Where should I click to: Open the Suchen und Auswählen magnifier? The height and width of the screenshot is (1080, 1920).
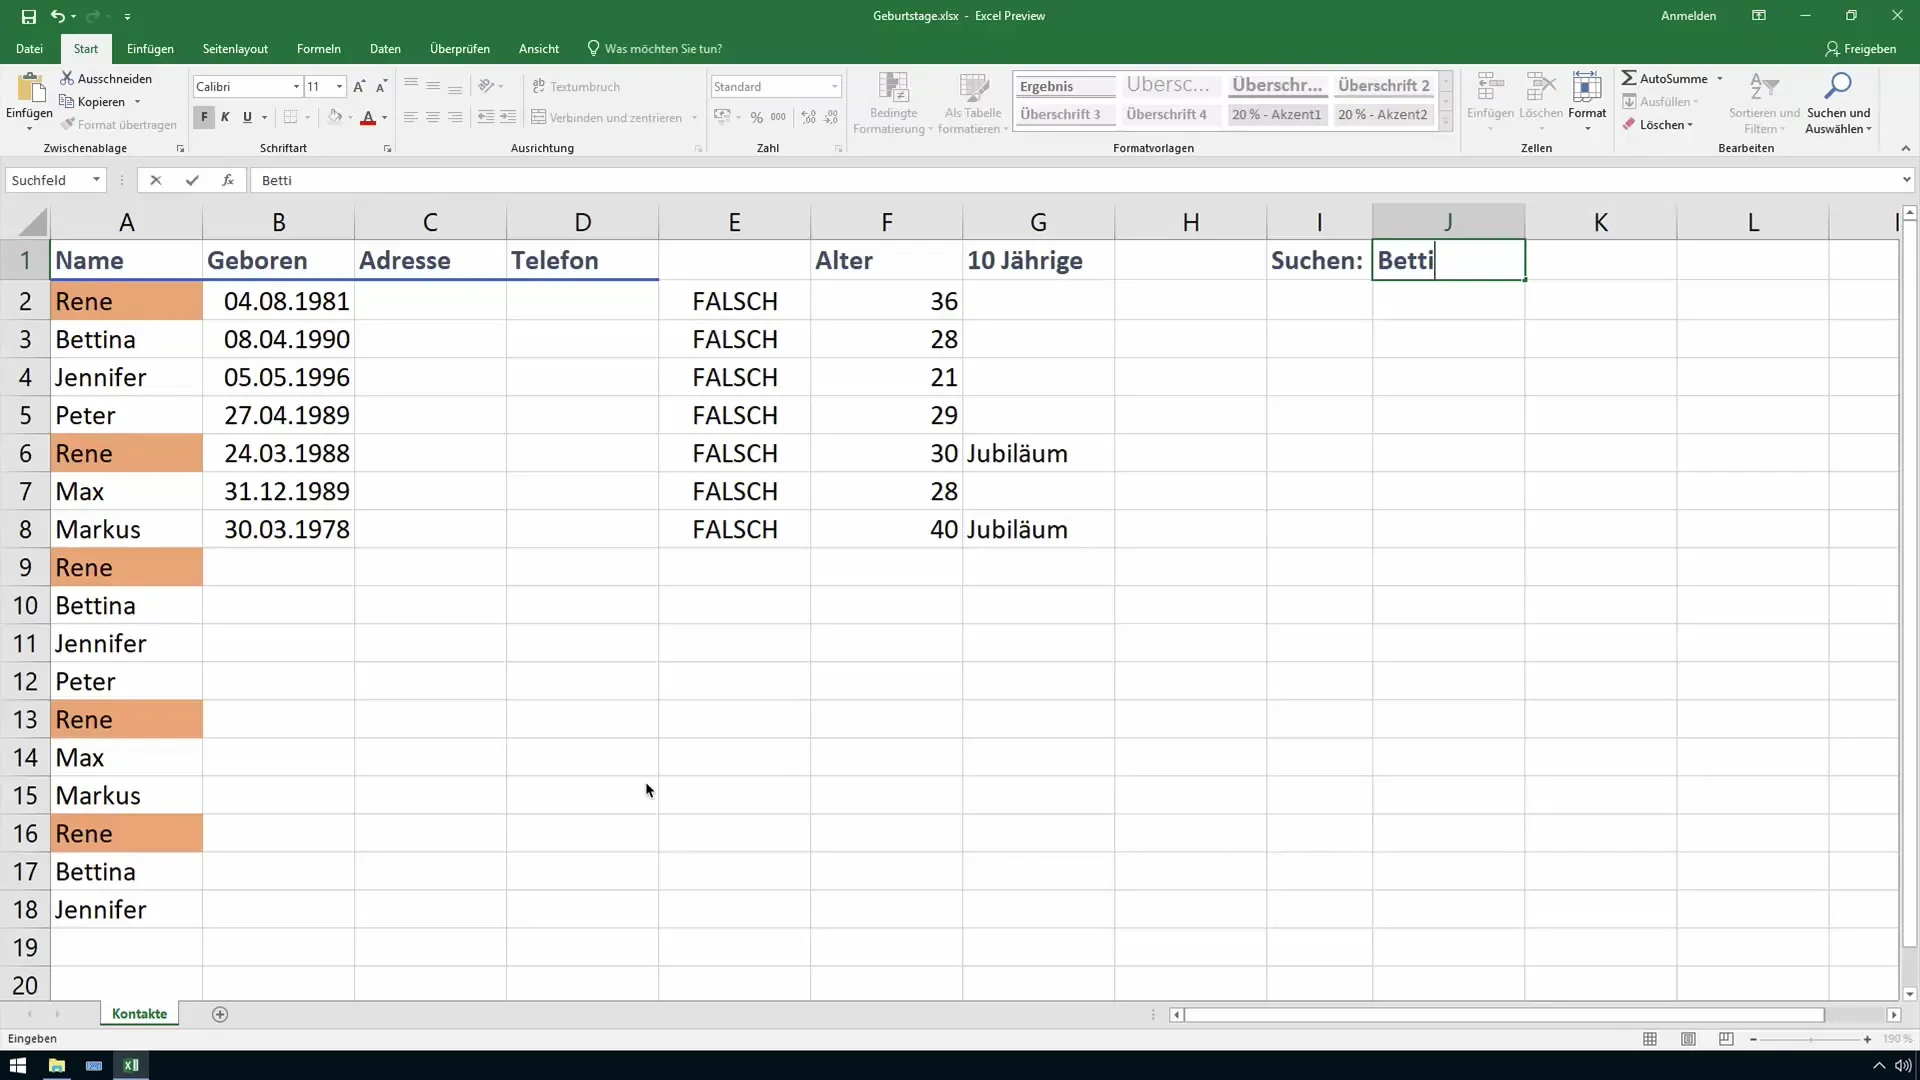pyautogui.click(x=1838, y=102)
